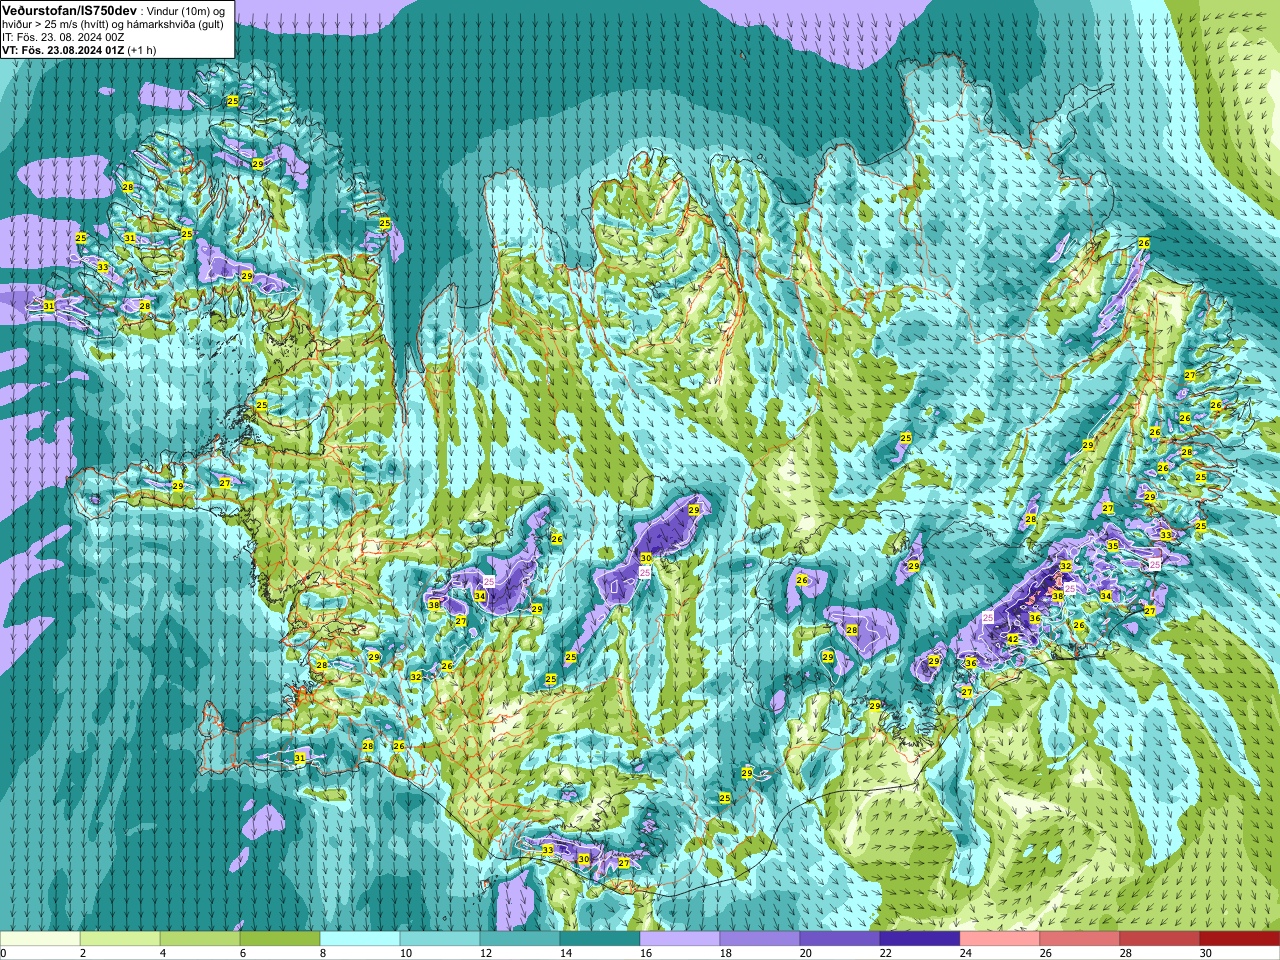
Task: Select the 28–30 m/s red legend segment
Action: (1160, 939)
